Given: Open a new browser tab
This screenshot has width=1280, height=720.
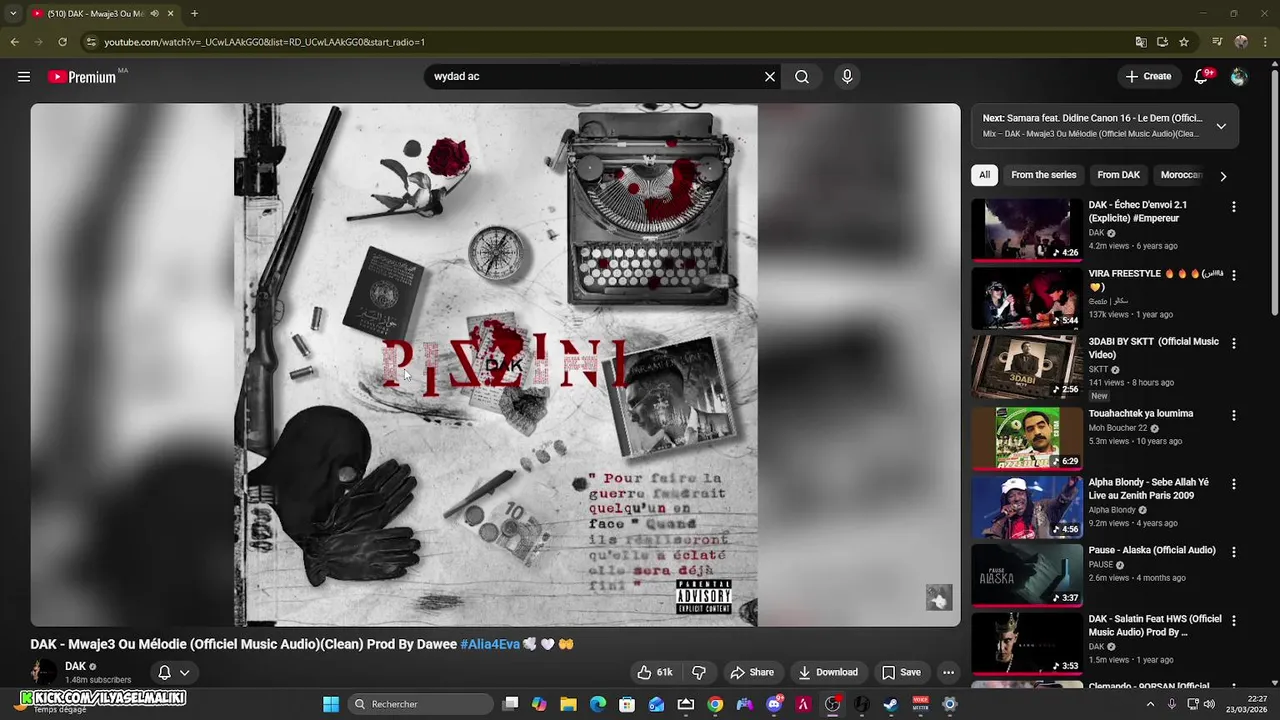Looking at the screenshot, I should 194,14.
